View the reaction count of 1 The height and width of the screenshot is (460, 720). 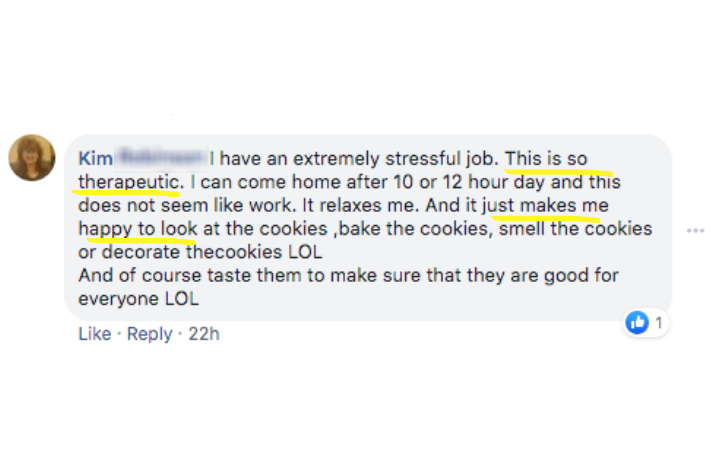(x=660, y=322)
